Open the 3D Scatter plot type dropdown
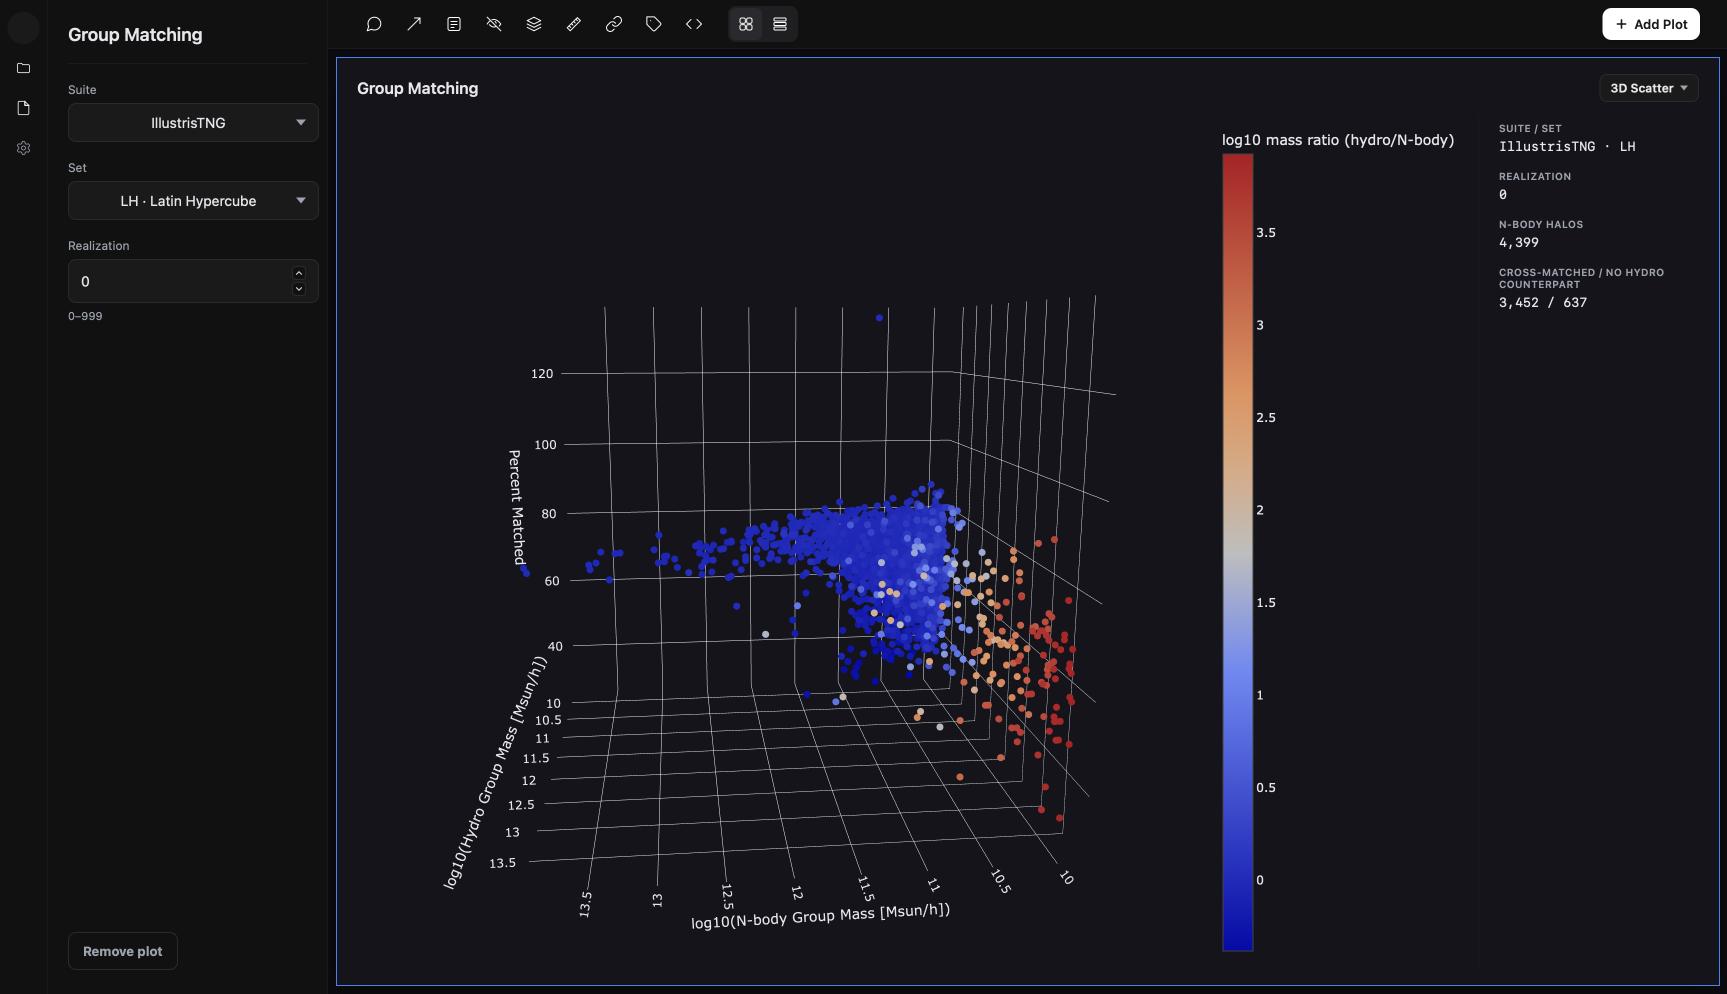Image resolution: width=1727 pixels, height=994 pixels. tap(1648, 88)
